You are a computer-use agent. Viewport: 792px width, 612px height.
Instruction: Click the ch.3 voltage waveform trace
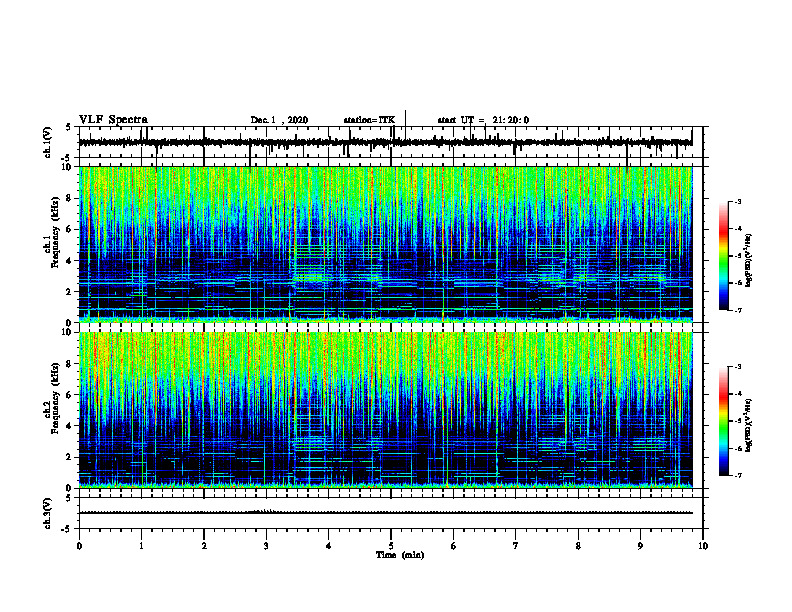385,513
